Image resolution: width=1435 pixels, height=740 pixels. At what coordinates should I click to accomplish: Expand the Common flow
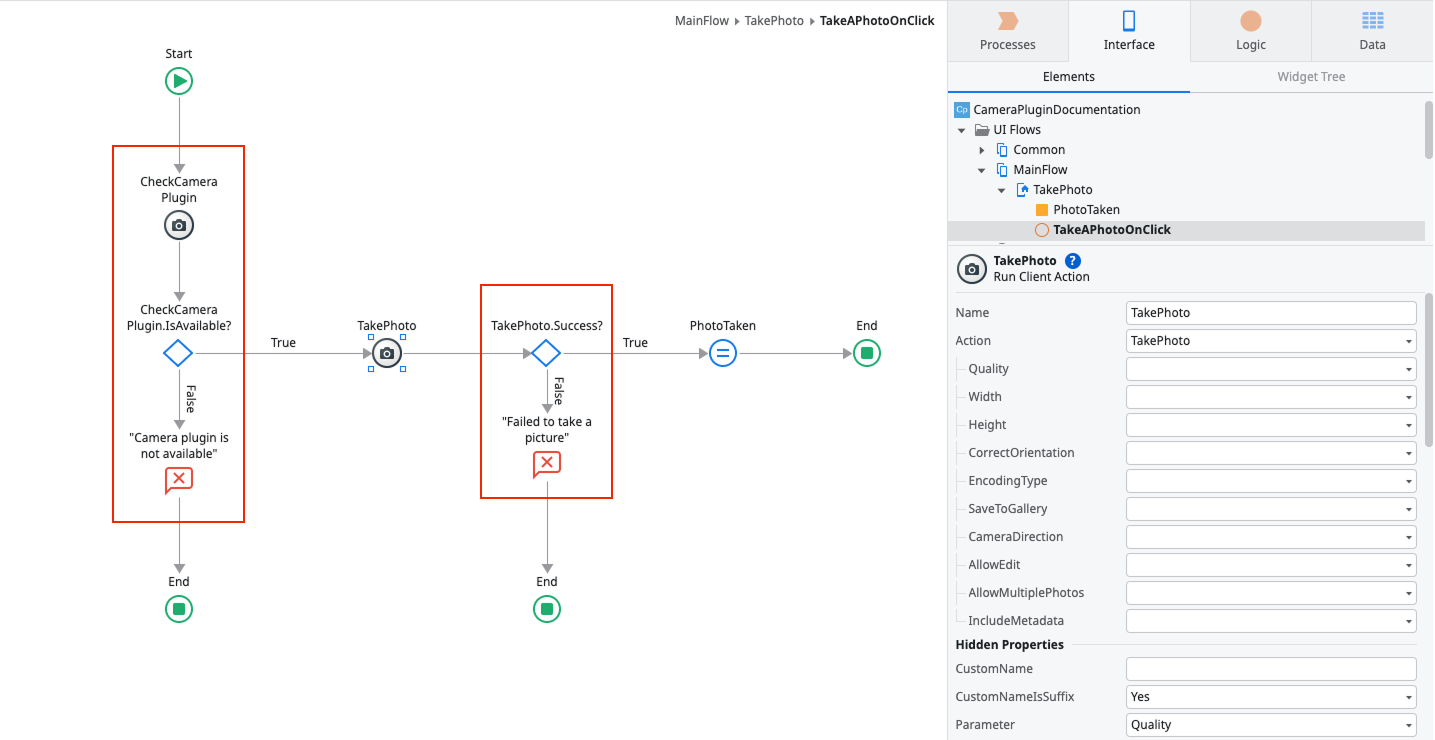click(x=982, y=150)
